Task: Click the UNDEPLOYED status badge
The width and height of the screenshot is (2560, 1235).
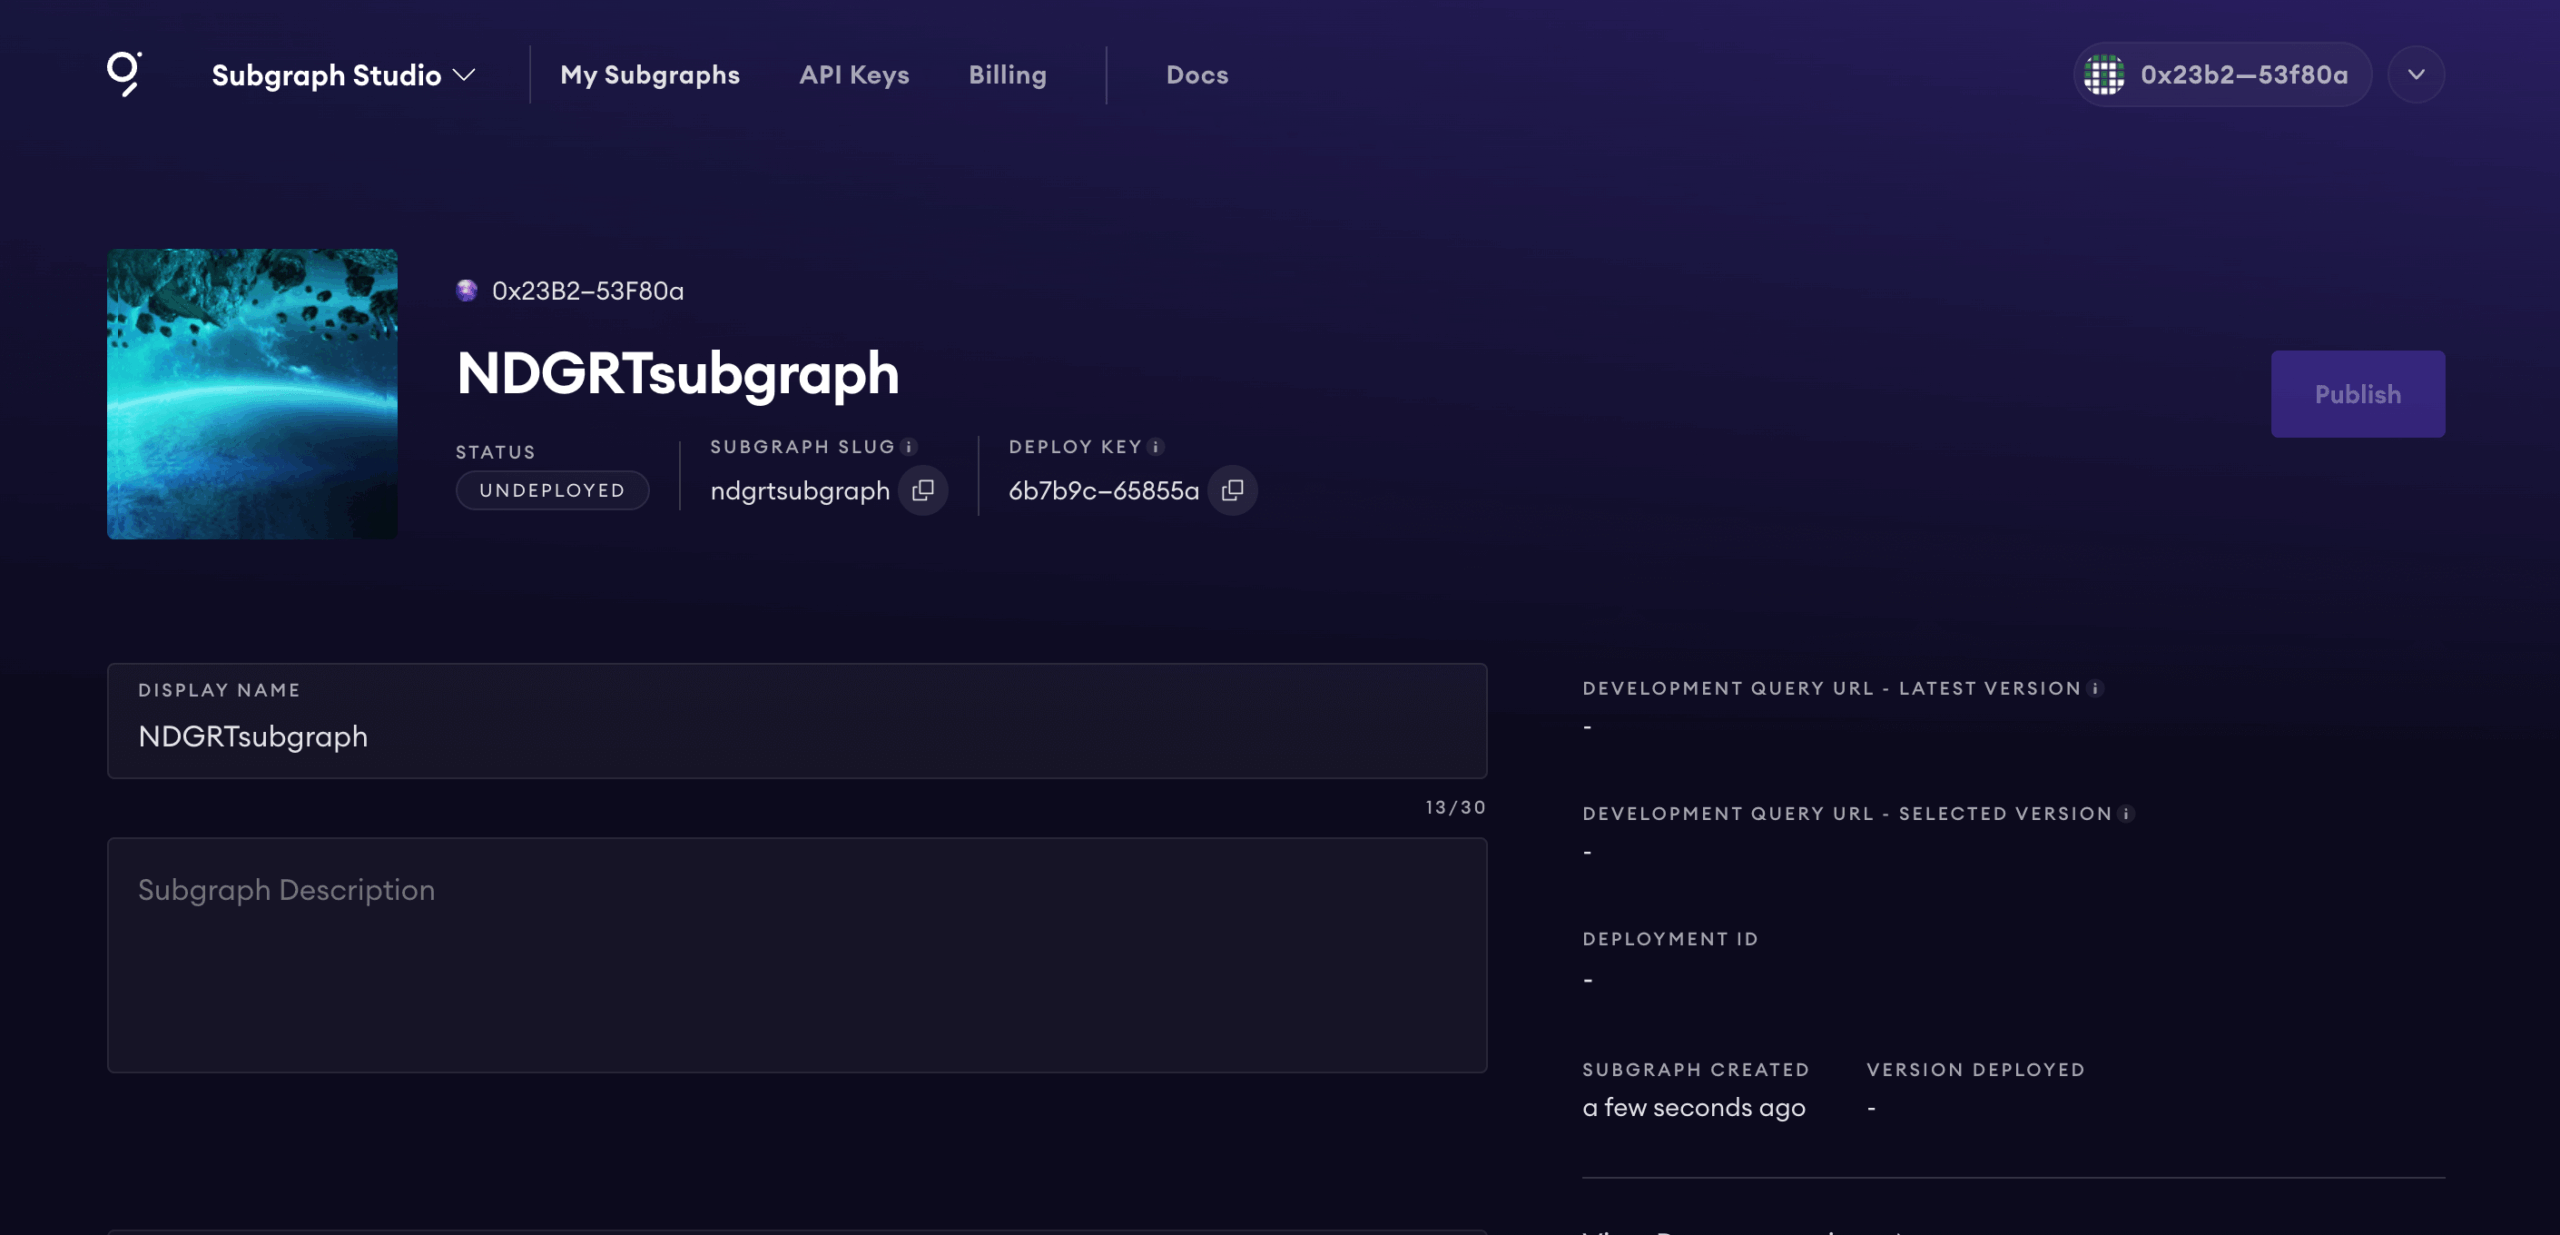Action: click(552, 491)
